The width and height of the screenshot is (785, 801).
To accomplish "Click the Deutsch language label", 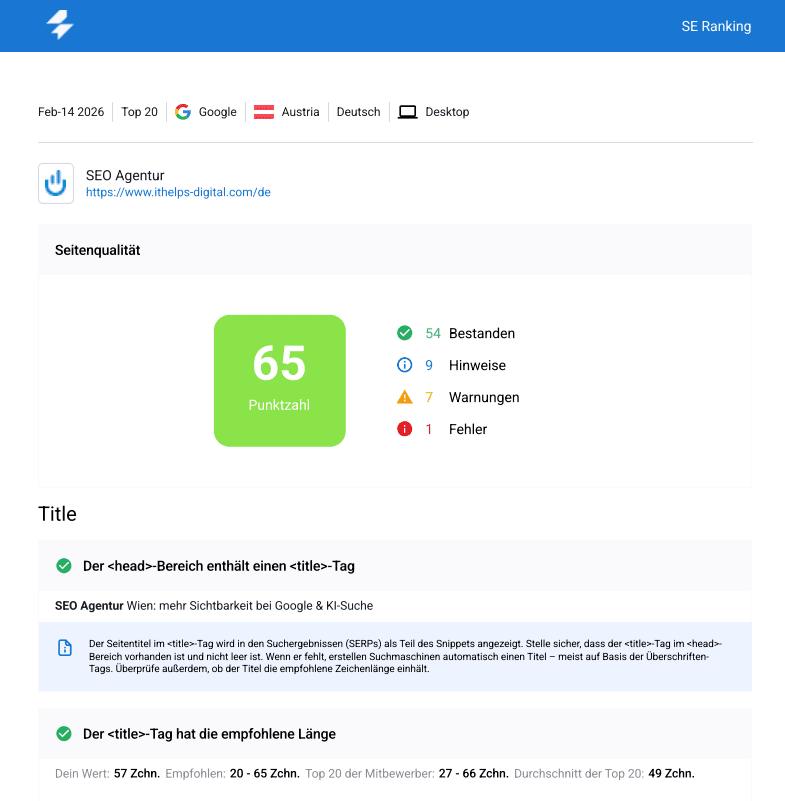I will [x=359, y=112].
